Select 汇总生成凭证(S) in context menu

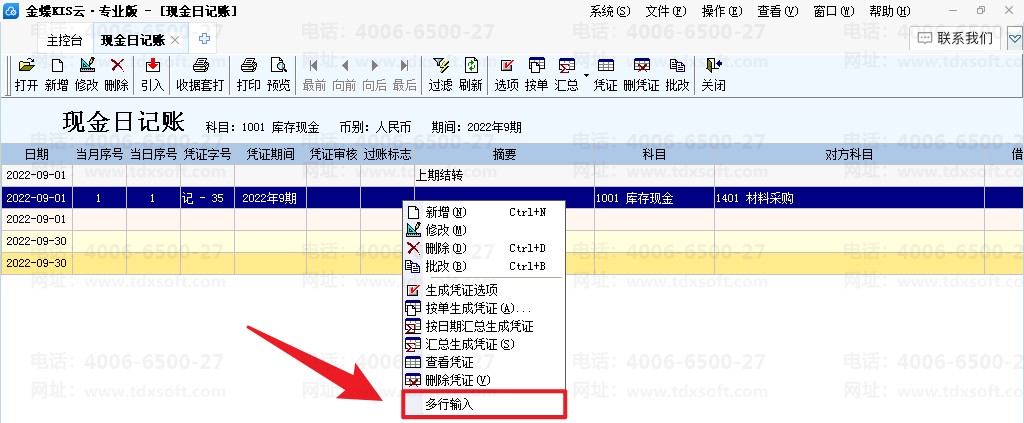483,344
